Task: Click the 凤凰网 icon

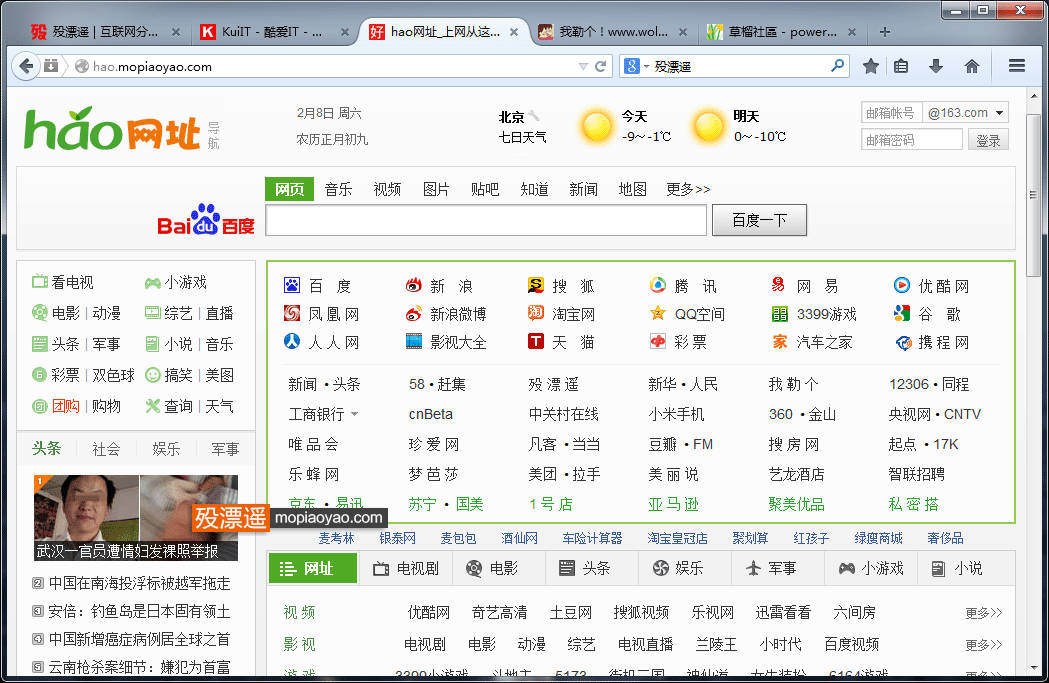Action: point(292,313)
